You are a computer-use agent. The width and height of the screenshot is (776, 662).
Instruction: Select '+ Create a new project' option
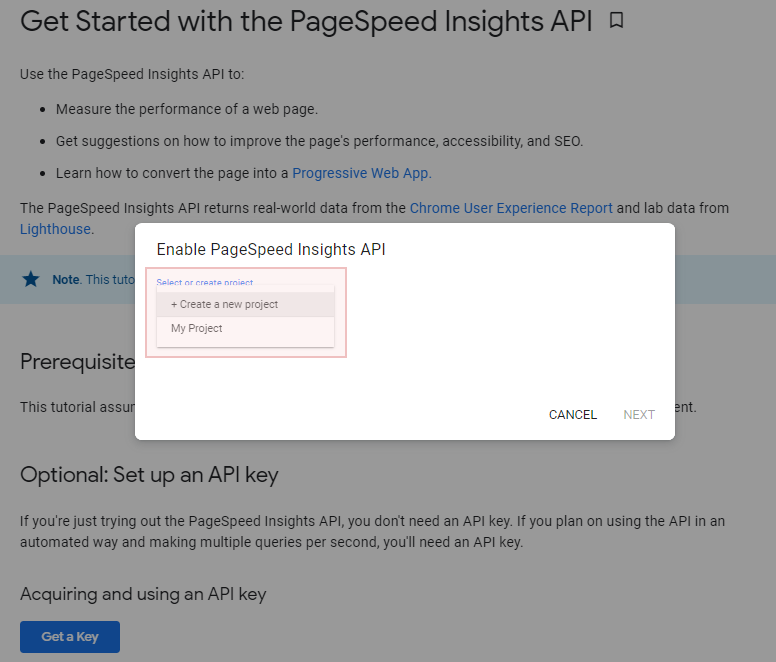245,304
